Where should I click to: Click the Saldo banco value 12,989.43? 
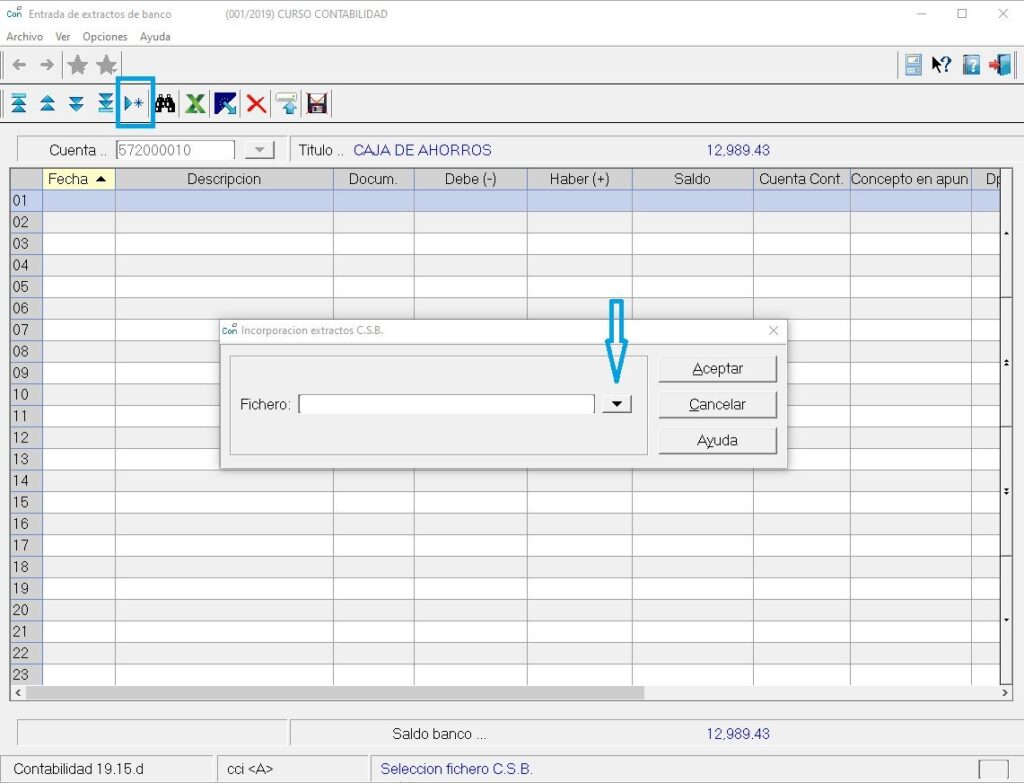[738, 734]
